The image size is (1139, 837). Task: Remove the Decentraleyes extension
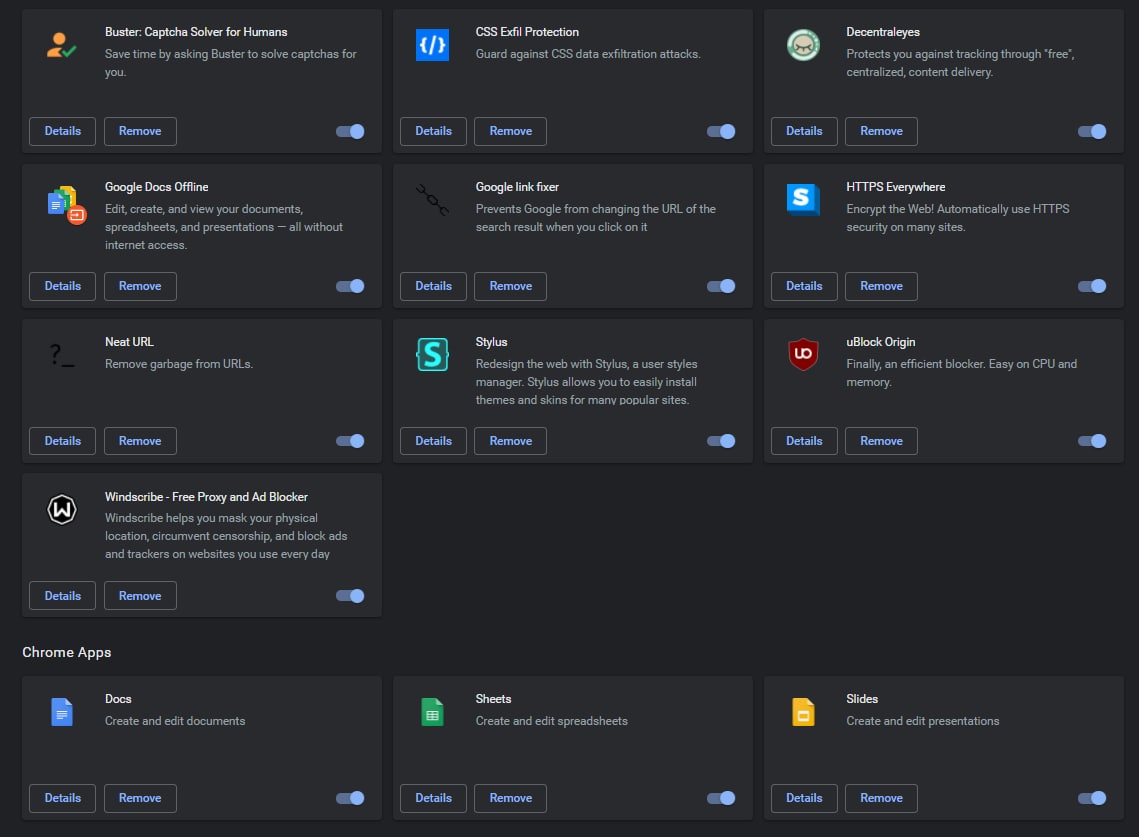click(881, 132)
